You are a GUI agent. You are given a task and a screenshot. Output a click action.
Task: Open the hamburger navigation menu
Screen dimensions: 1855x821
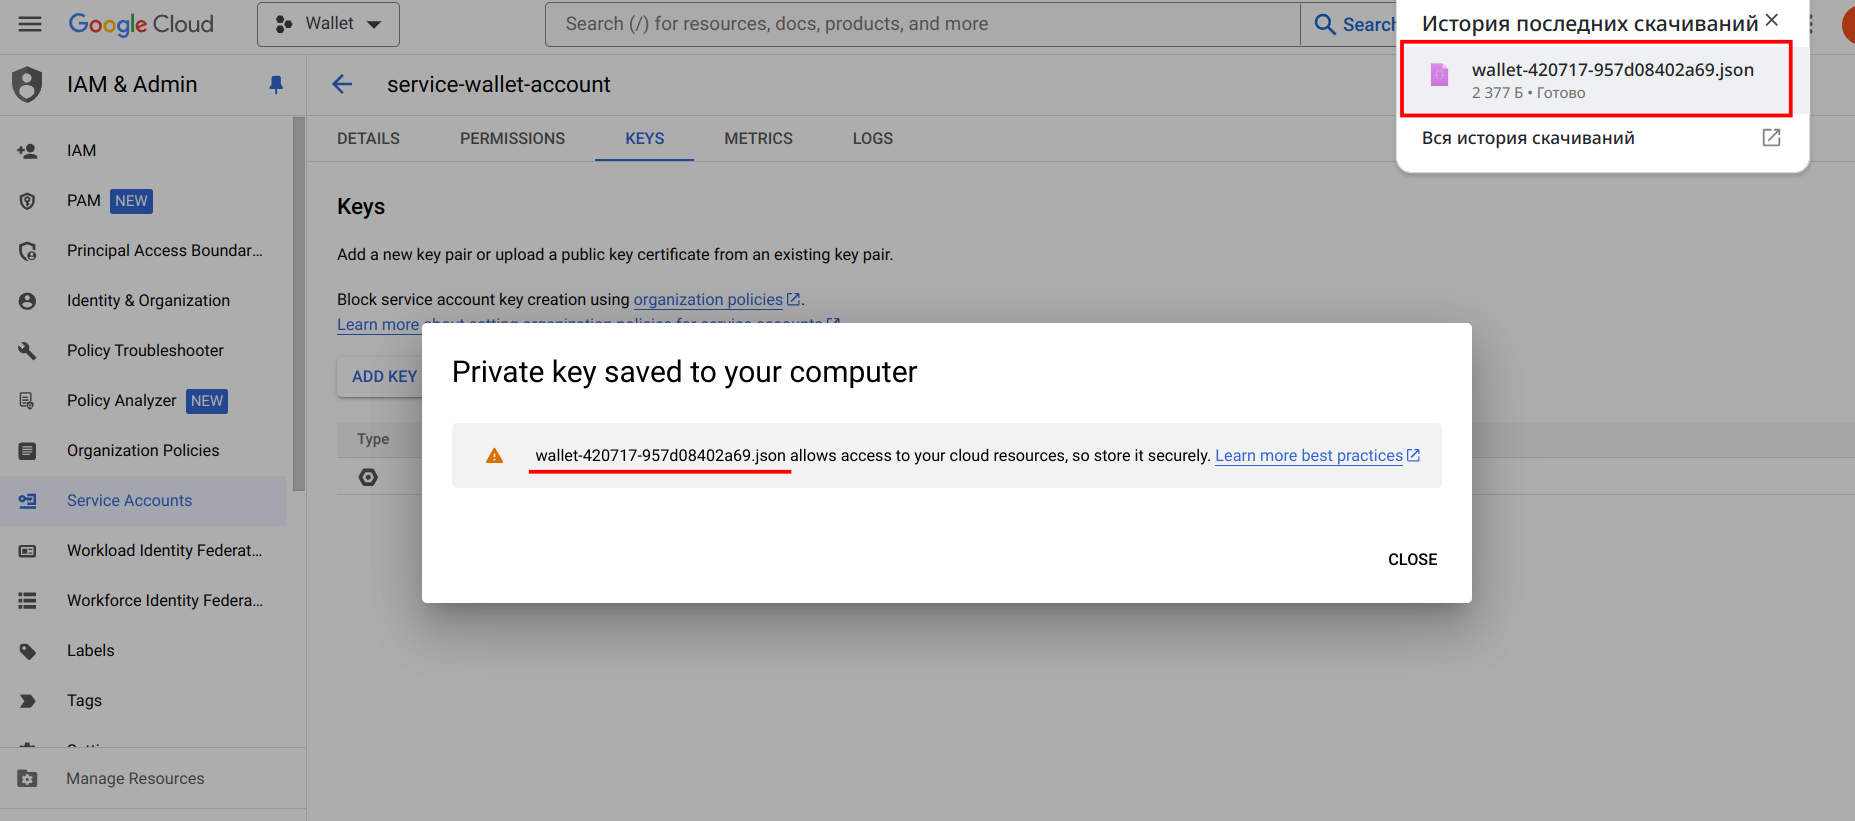pyautogui.click(x=30, y=24)
